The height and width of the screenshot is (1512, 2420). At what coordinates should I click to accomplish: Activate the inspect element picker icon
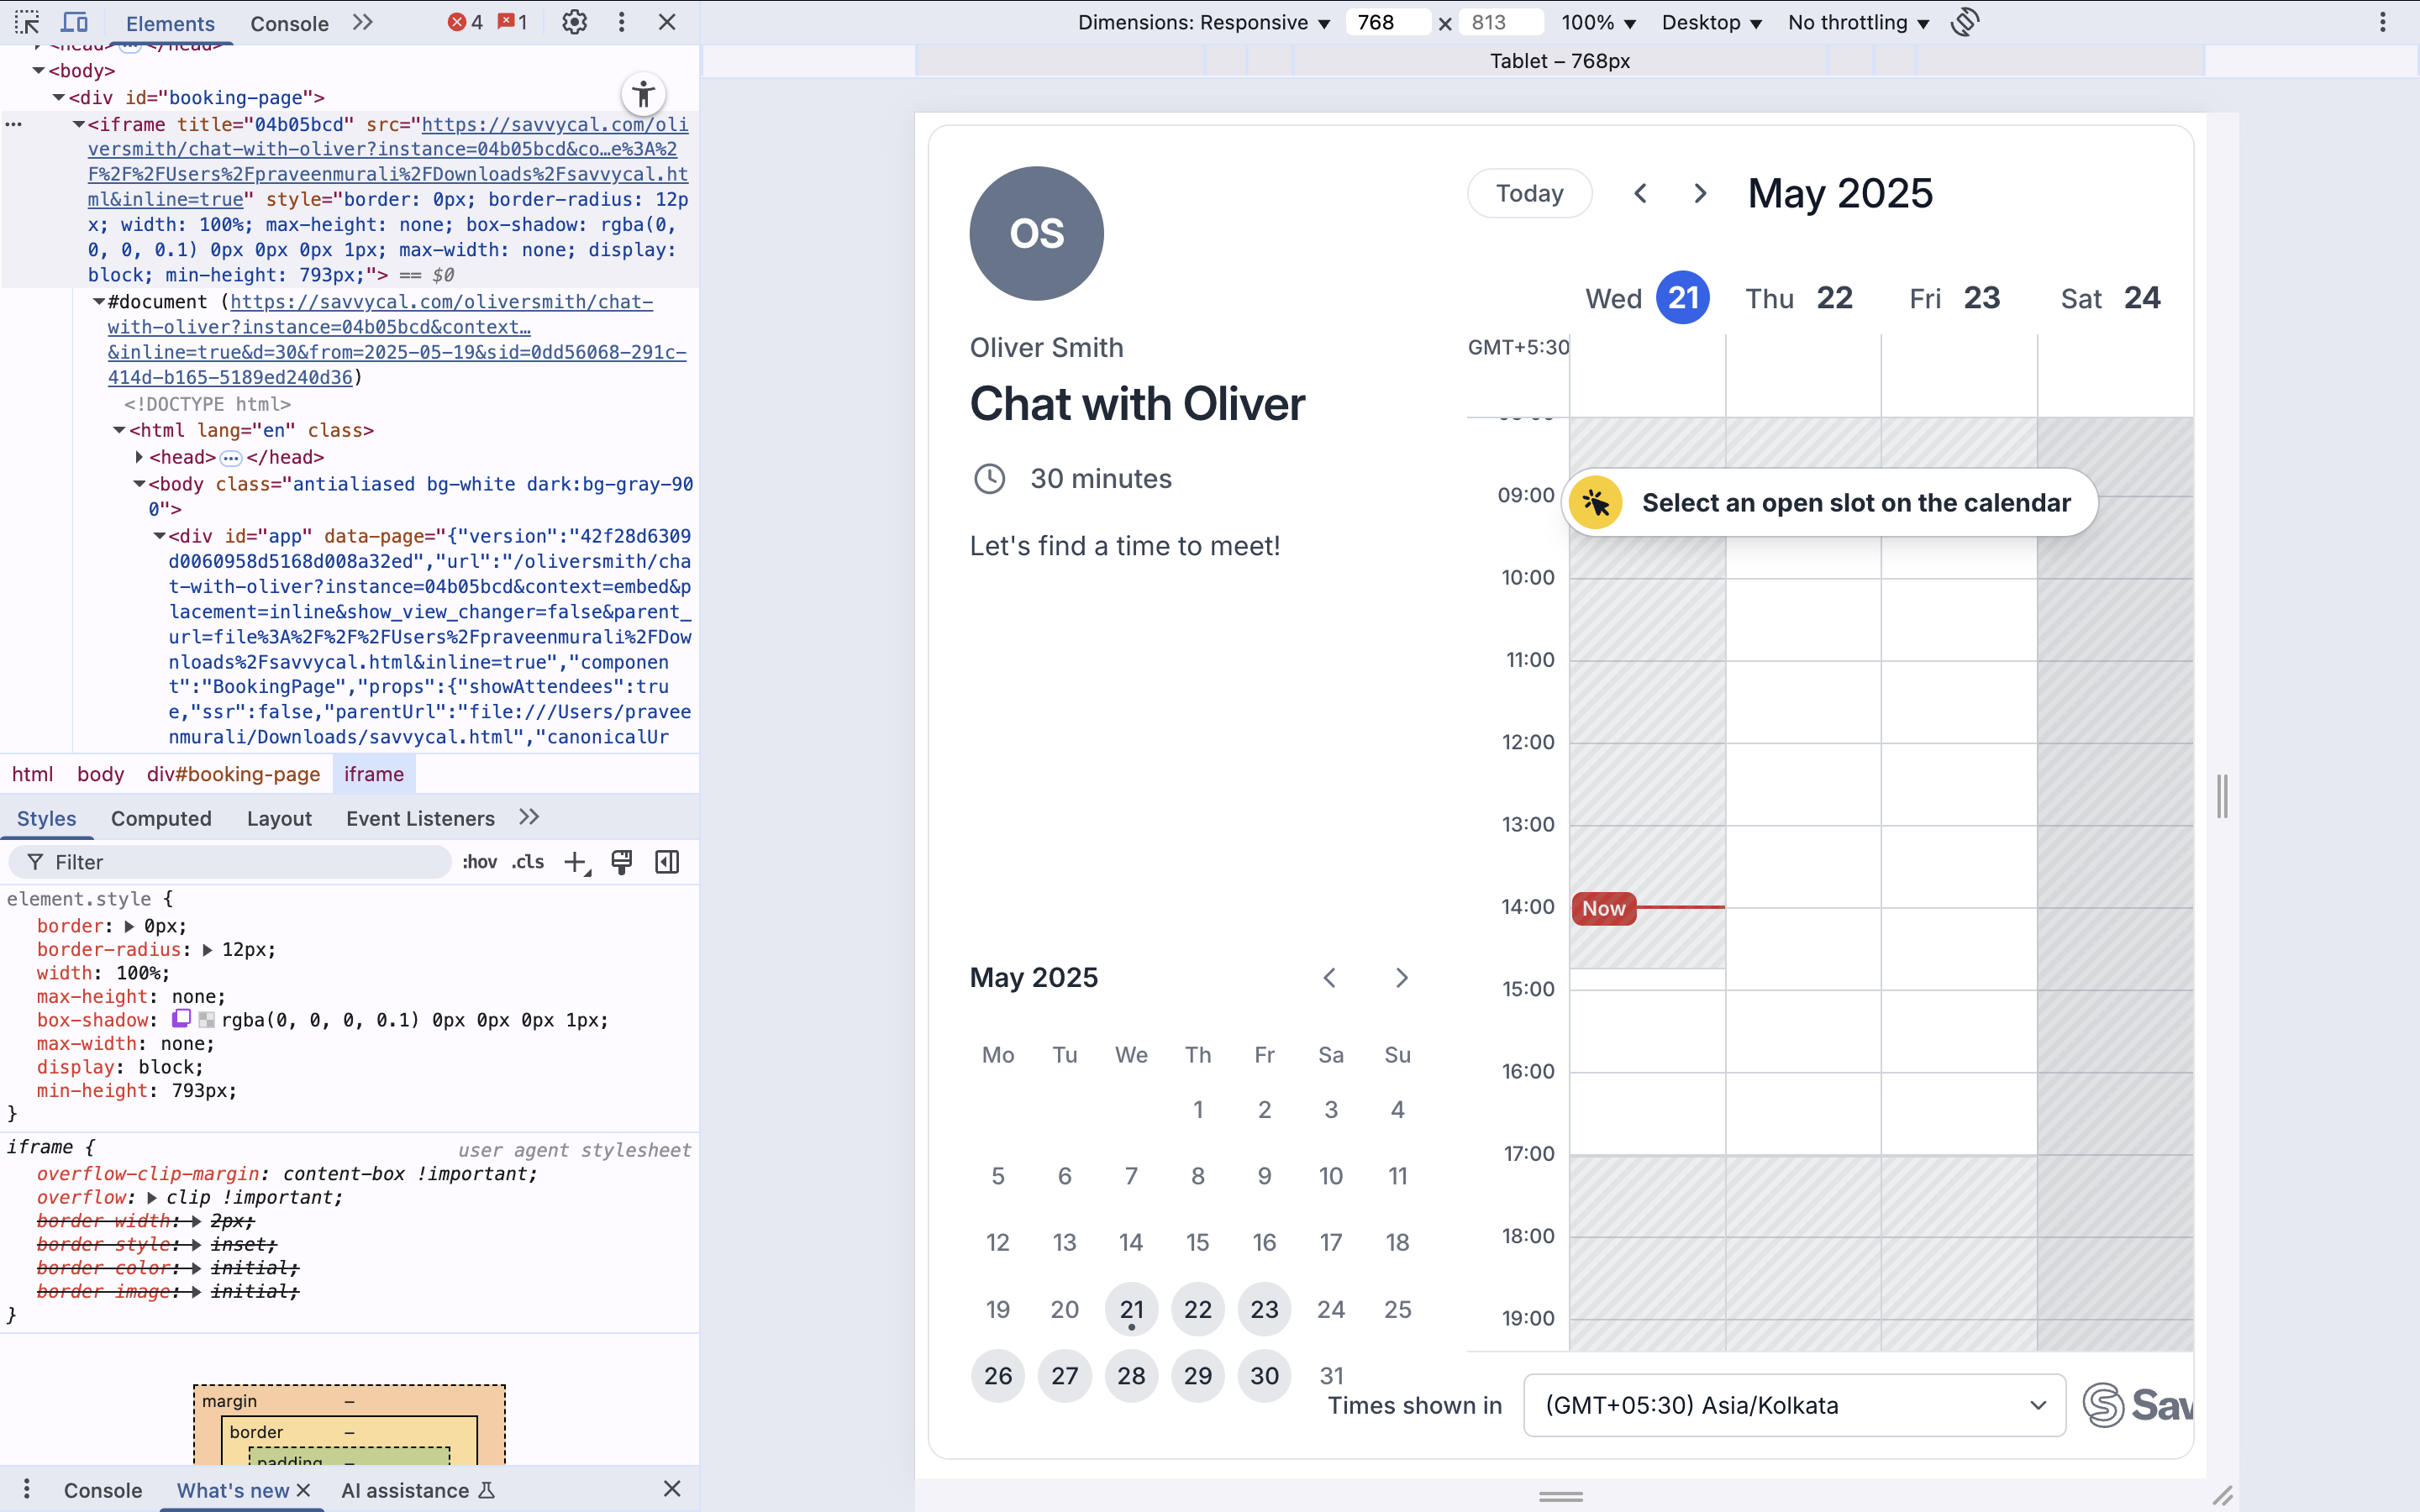point(27,22)
